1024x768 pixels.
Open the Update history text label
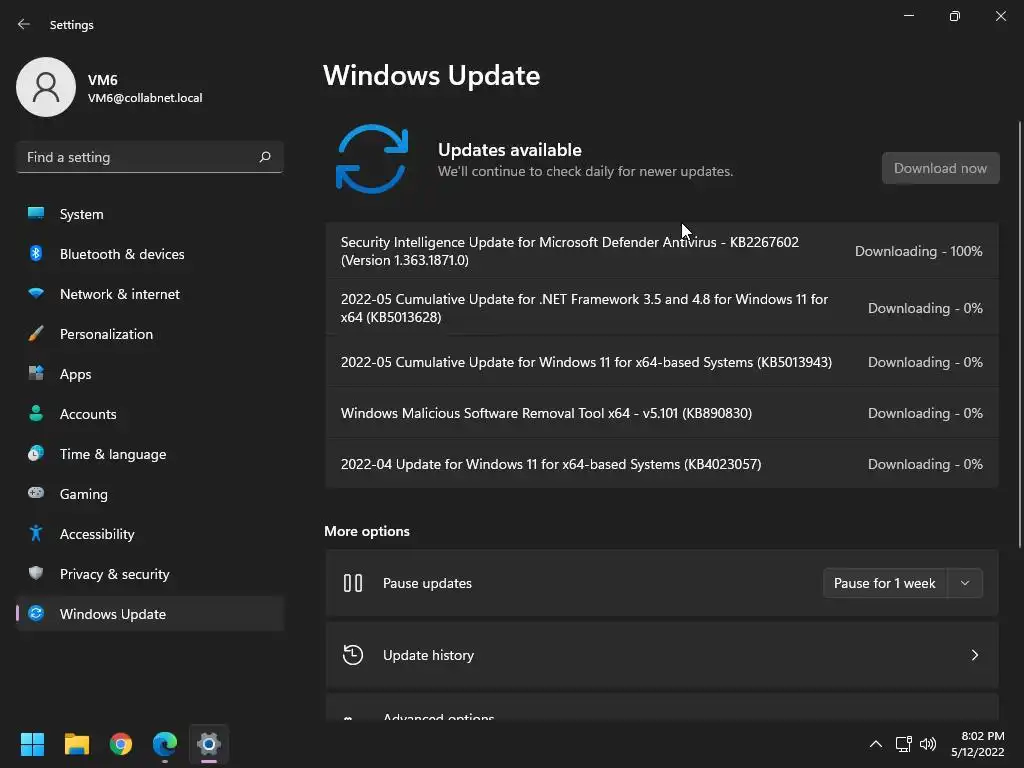428,655
